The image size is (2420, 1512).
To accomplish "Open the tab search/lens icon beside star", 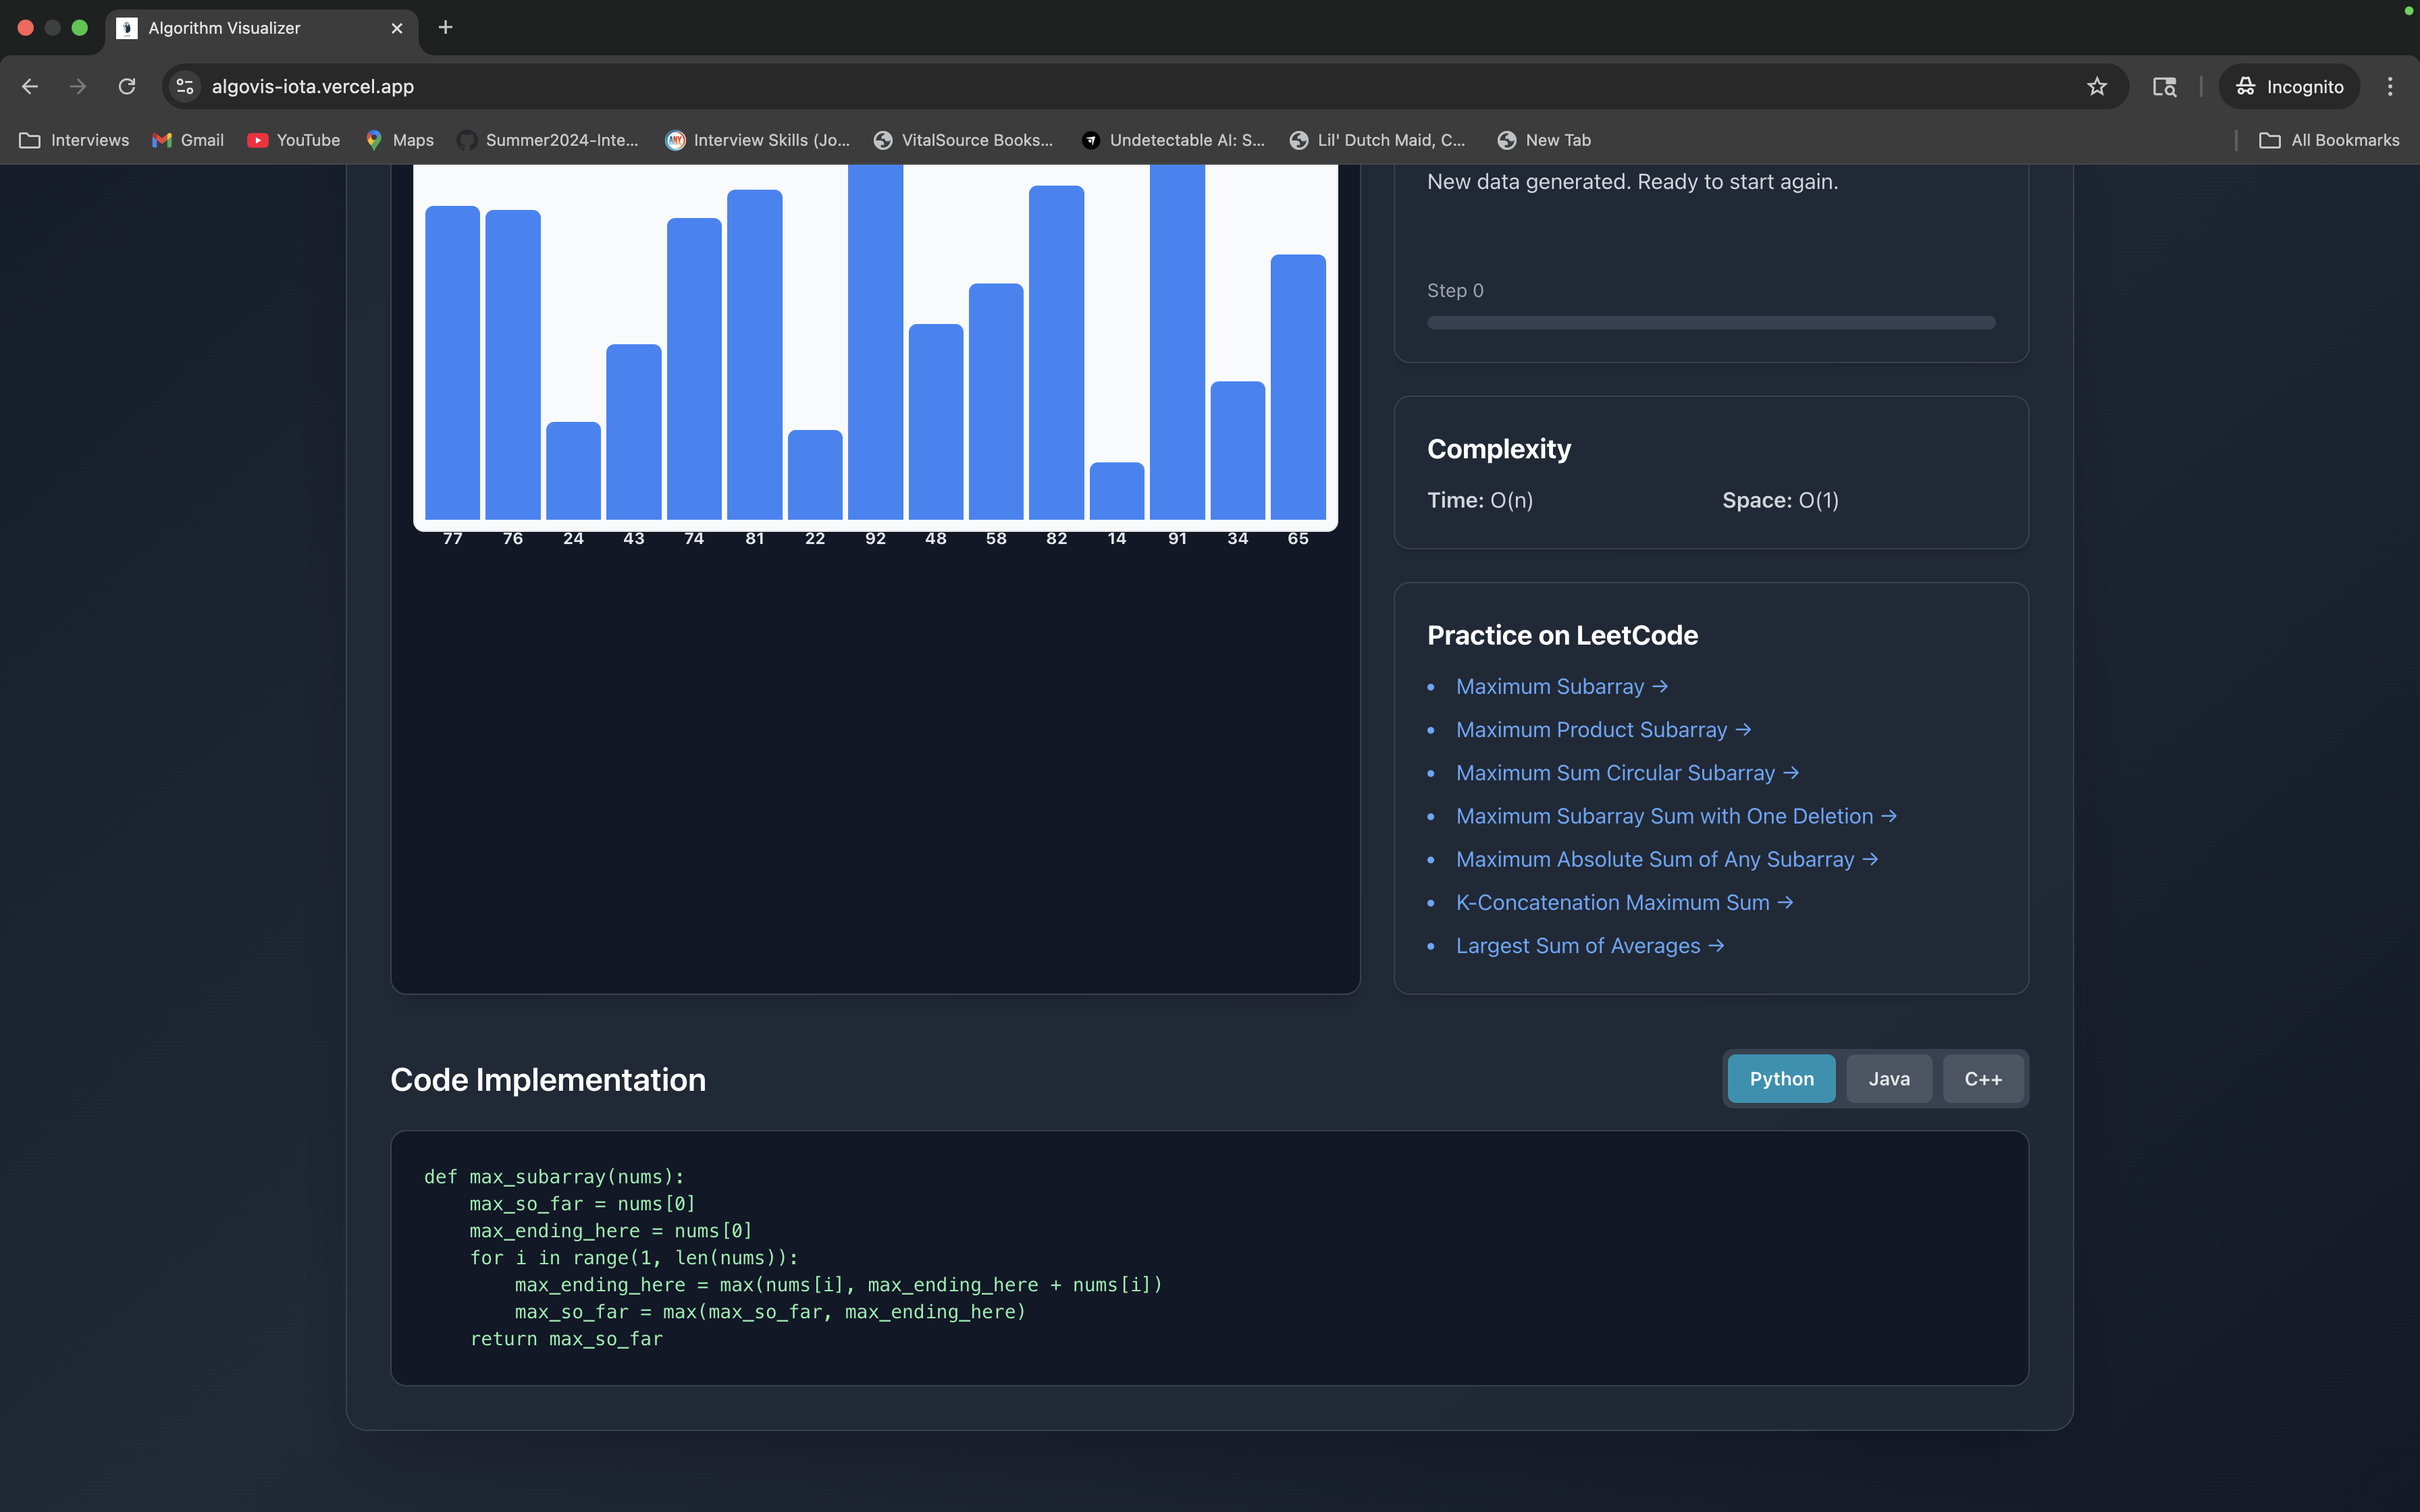I will pyautogui.click(x=2165, y=87).
